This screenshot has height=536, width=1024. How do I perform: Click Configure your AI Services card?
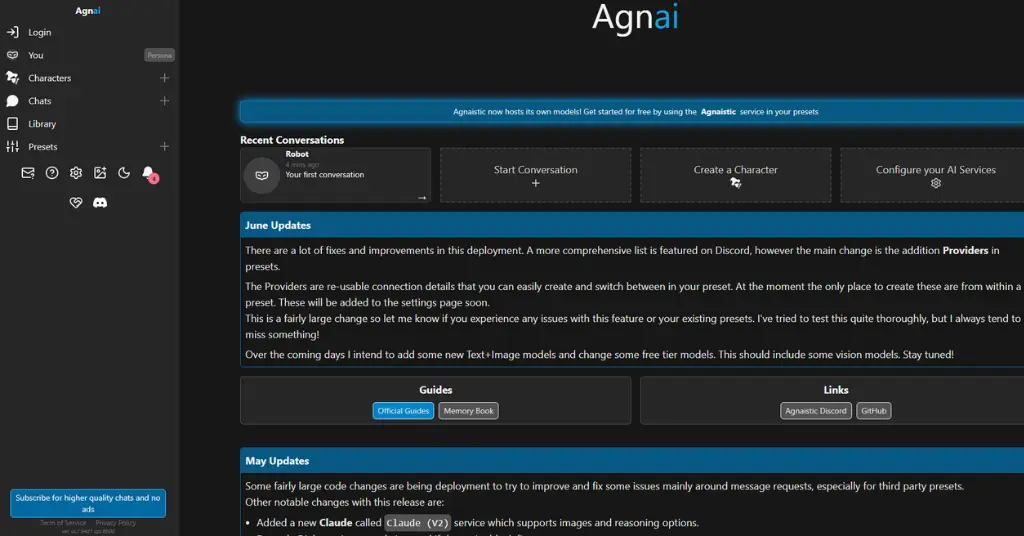(x=935, y=175)
